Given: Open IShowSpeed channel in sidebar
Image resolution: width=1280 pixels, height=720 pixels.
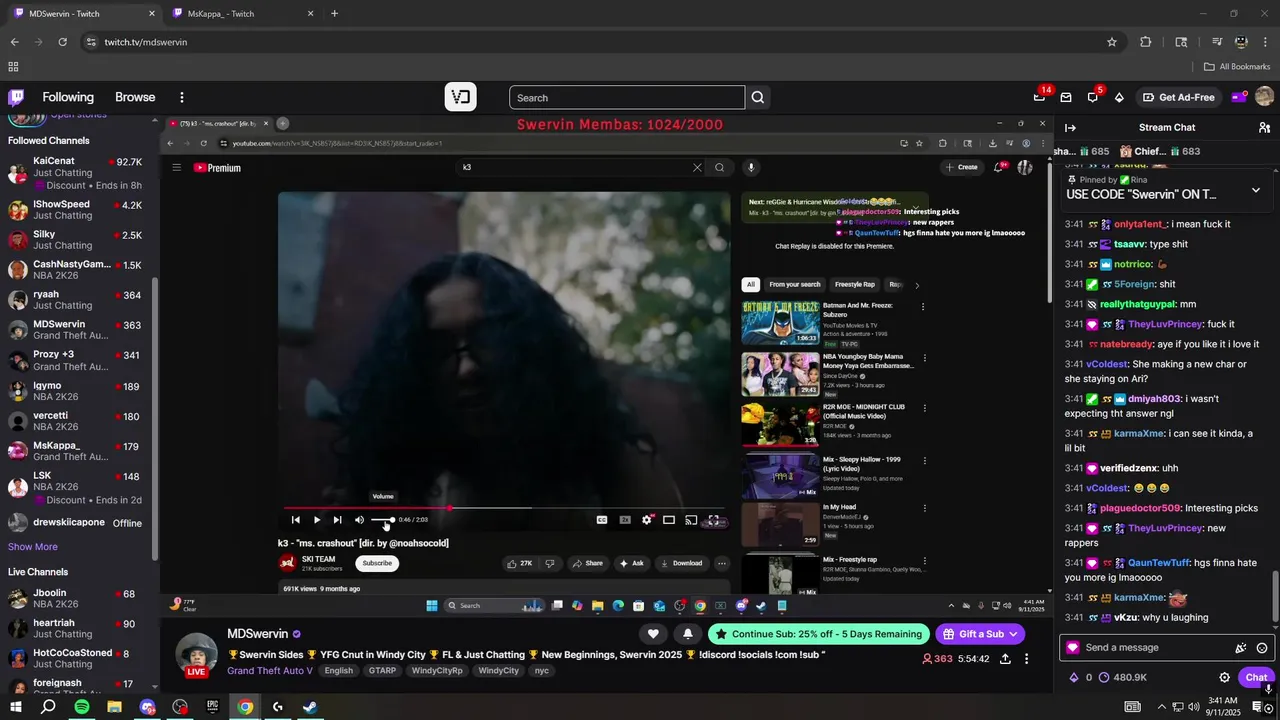Looking at the screenshot, I should click(x=76, y=210).
